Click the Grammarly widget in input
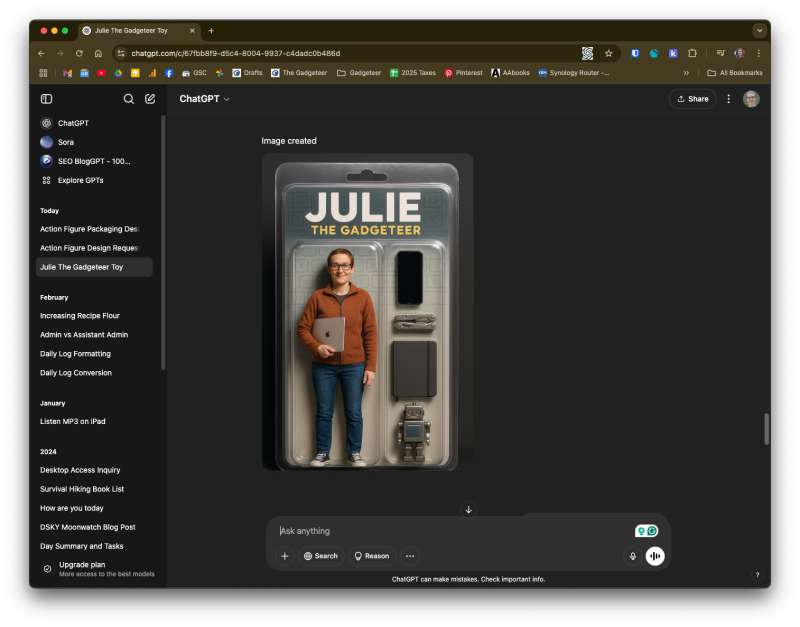The height and width of the screenshot is (627, 800). click(x=646, y=531)
